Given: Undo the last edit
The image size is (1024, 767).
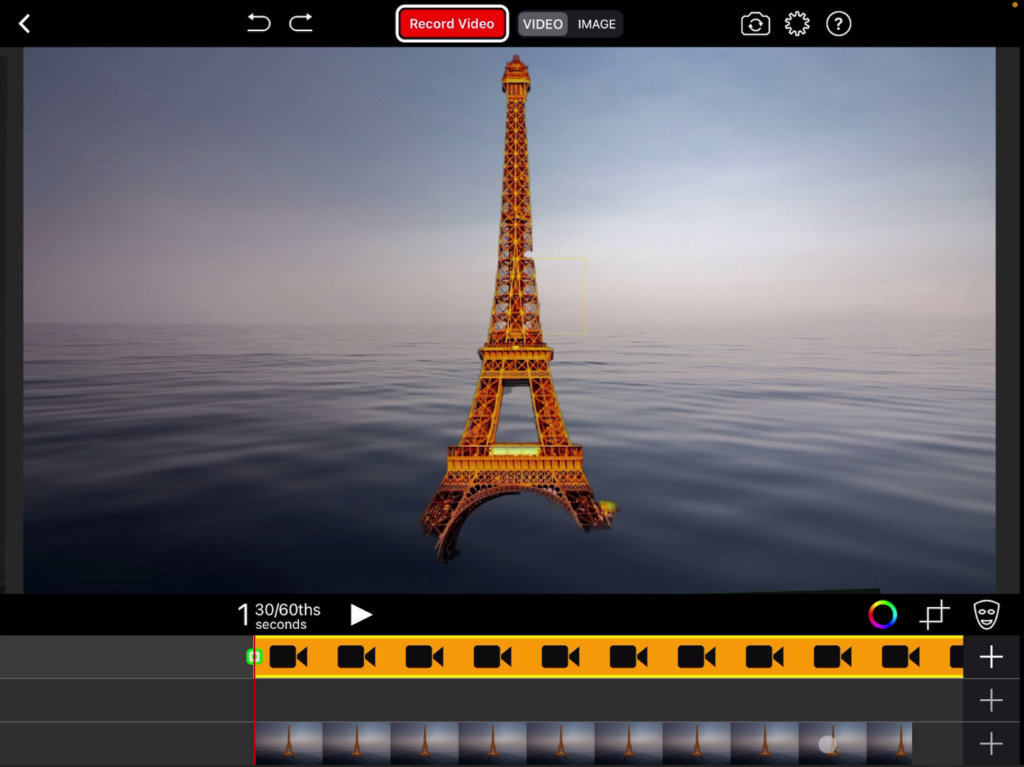Looking at the screenshot, I should click(259, 23).
